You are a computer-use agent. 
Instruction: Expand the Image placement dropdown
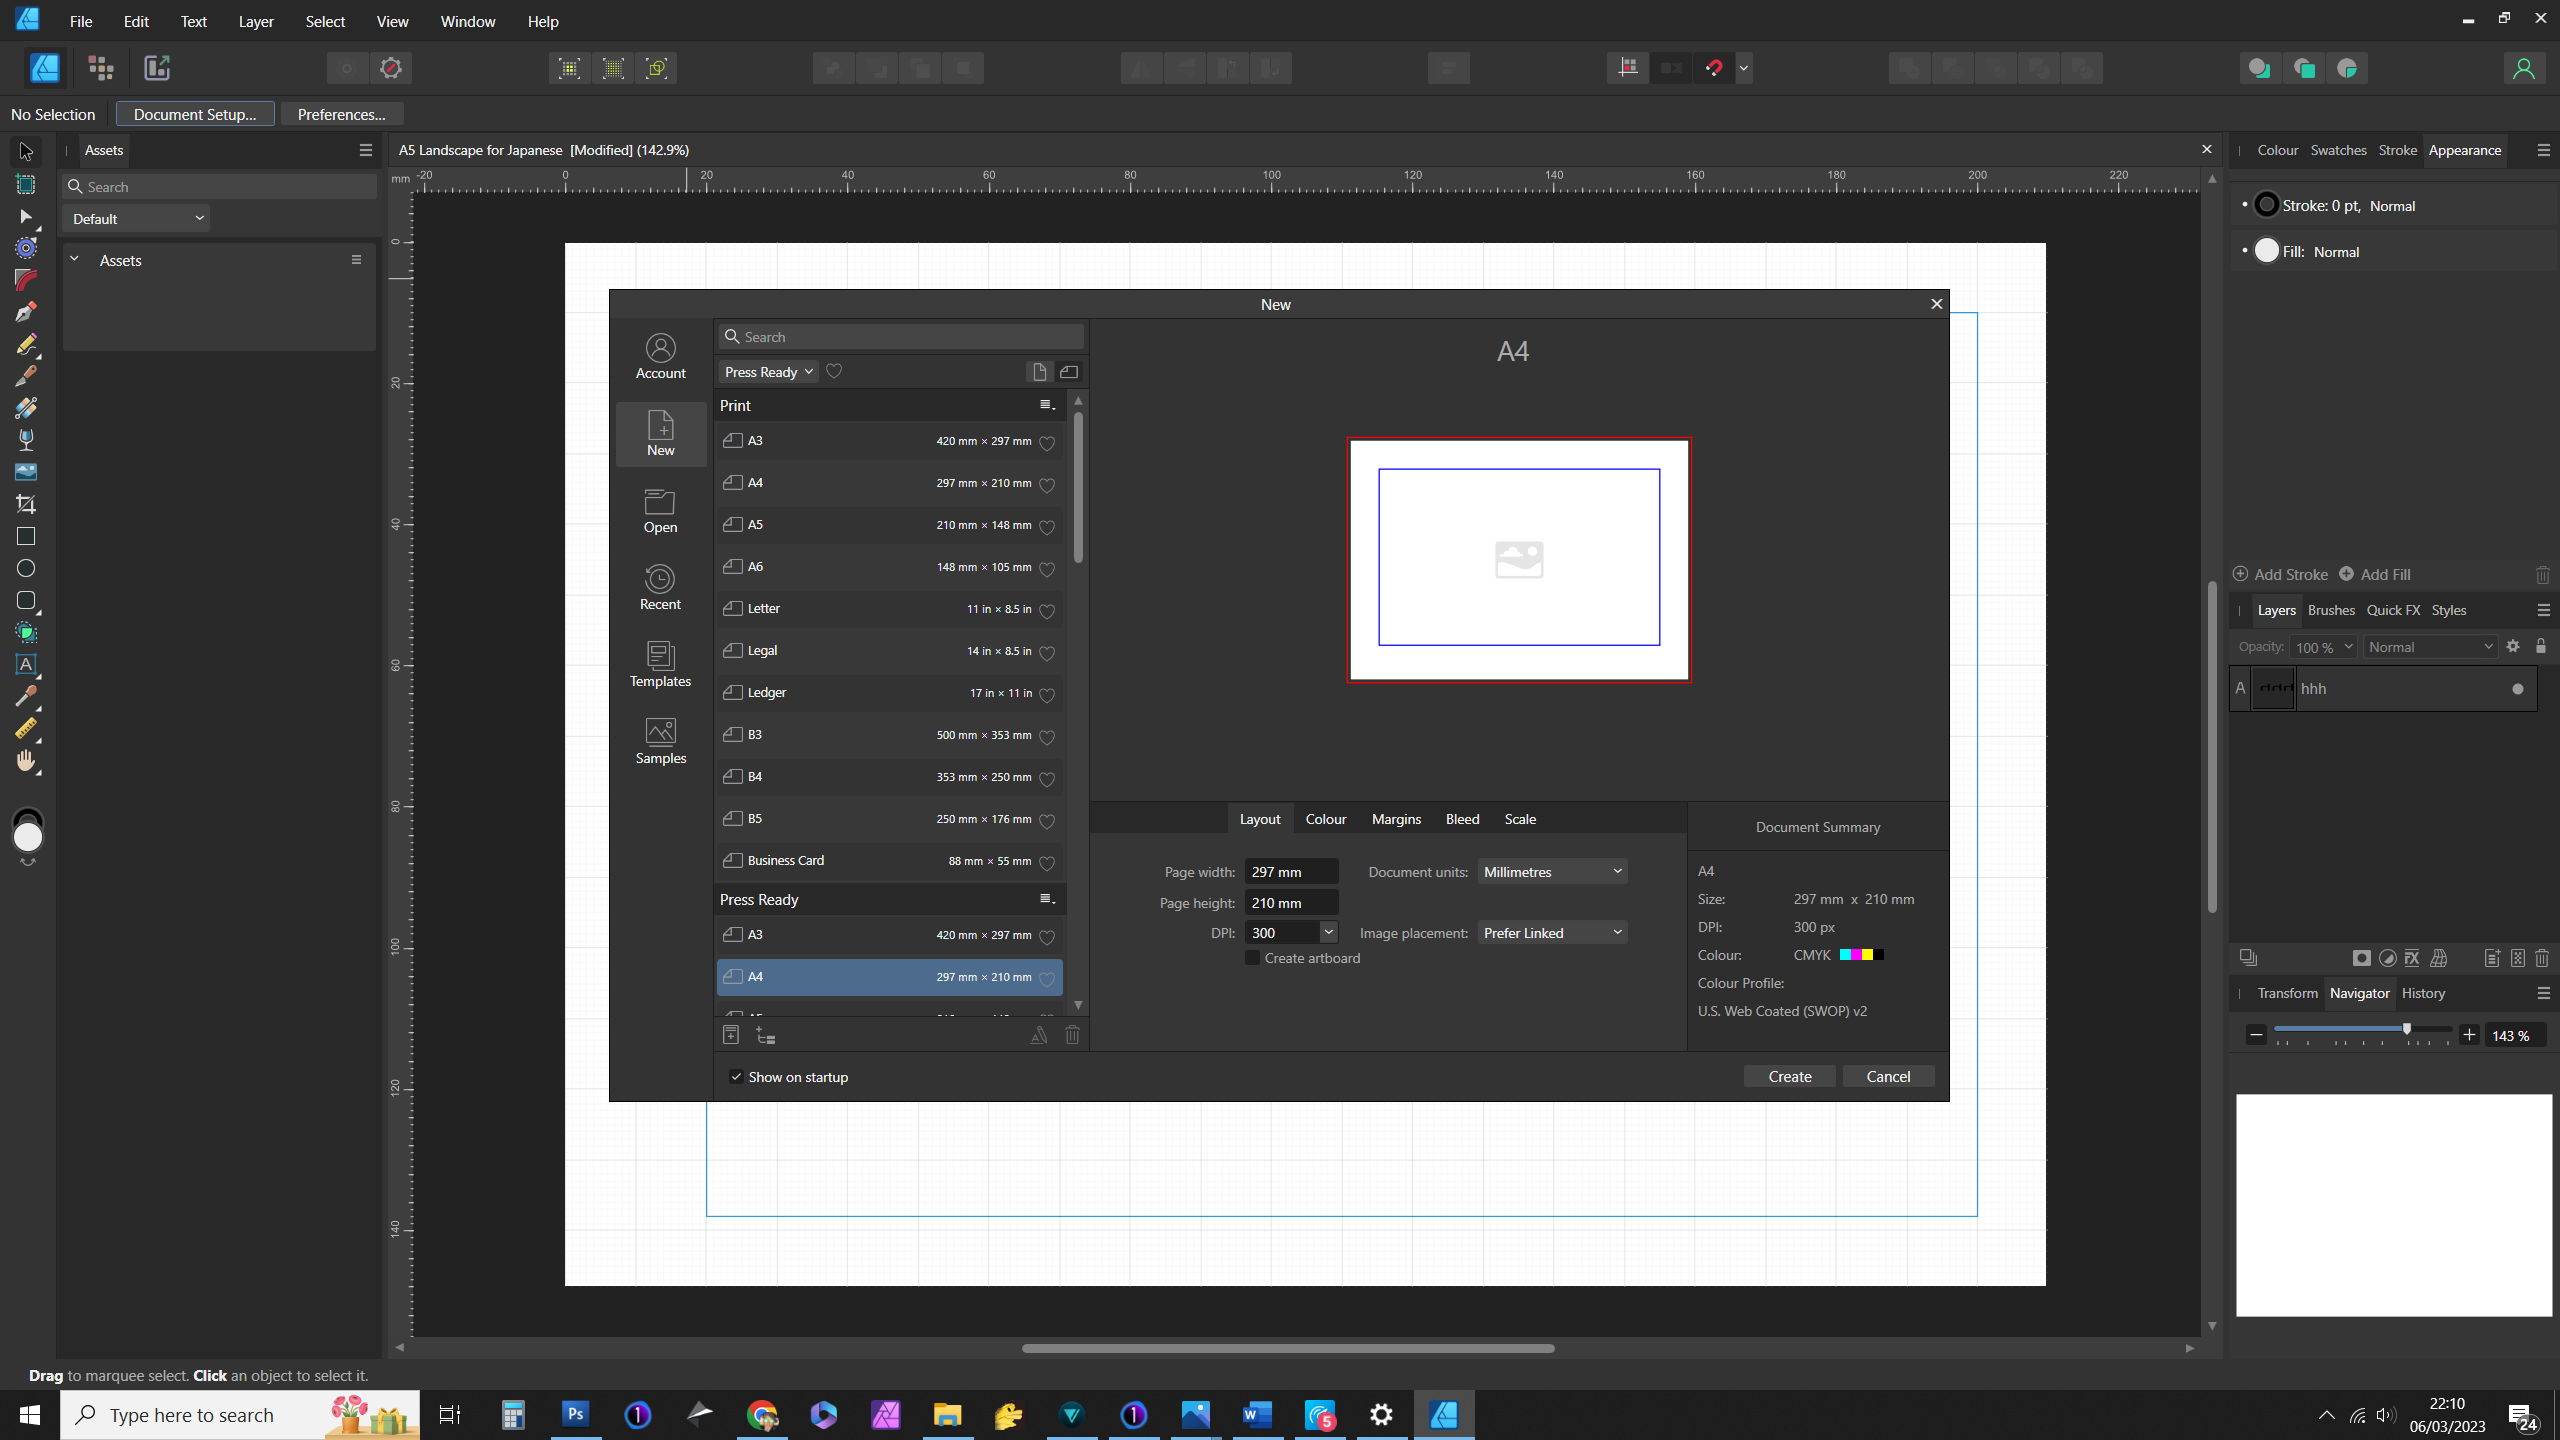tap(1552, 933)
